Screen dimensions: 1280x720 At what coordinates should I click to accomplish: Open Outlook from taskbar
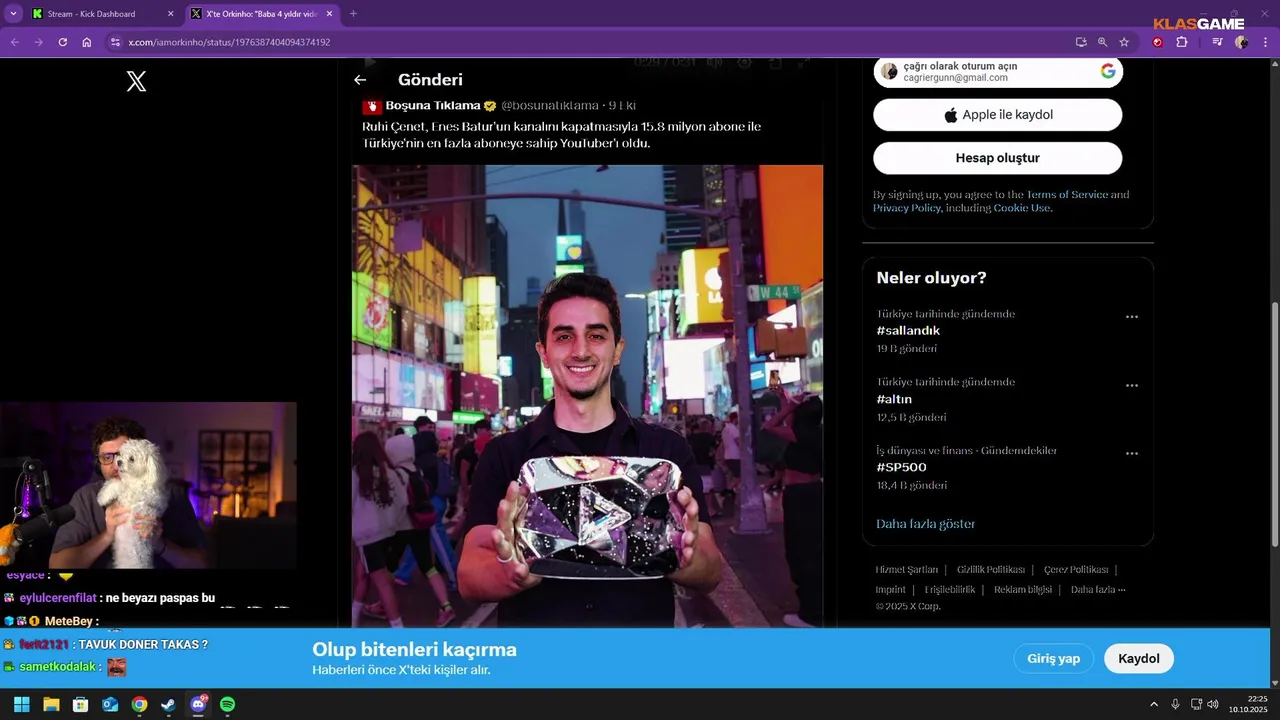pos(110,705)
